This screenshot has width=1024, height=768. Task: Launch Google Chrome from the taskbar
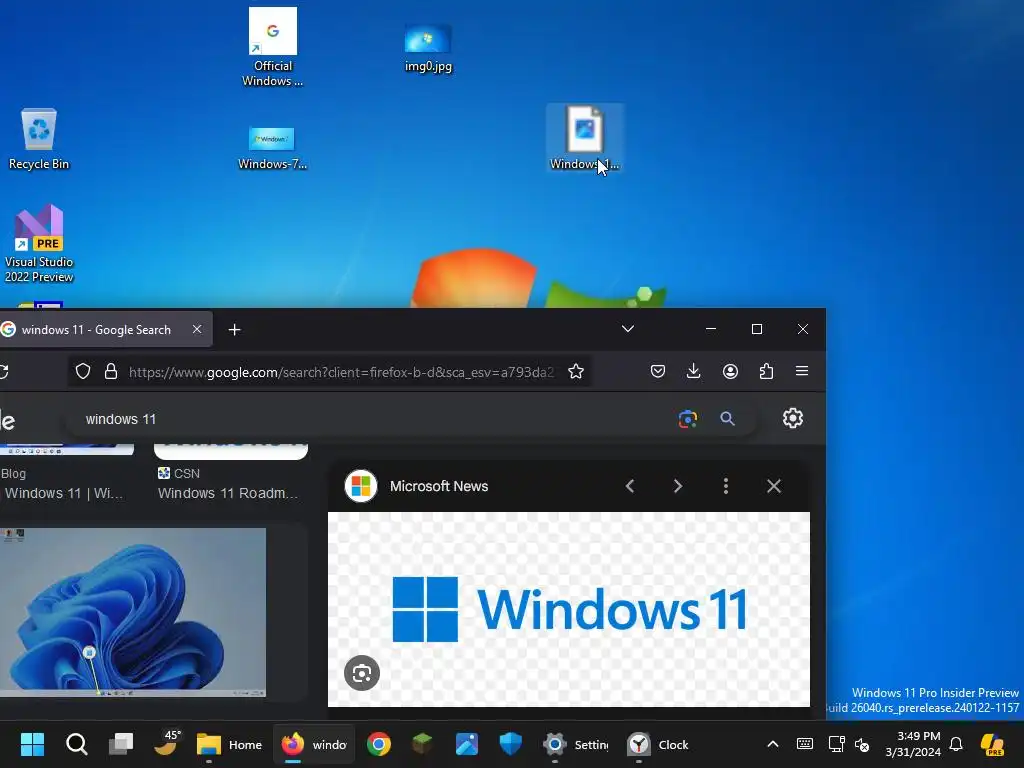click(x=379, y=744)
